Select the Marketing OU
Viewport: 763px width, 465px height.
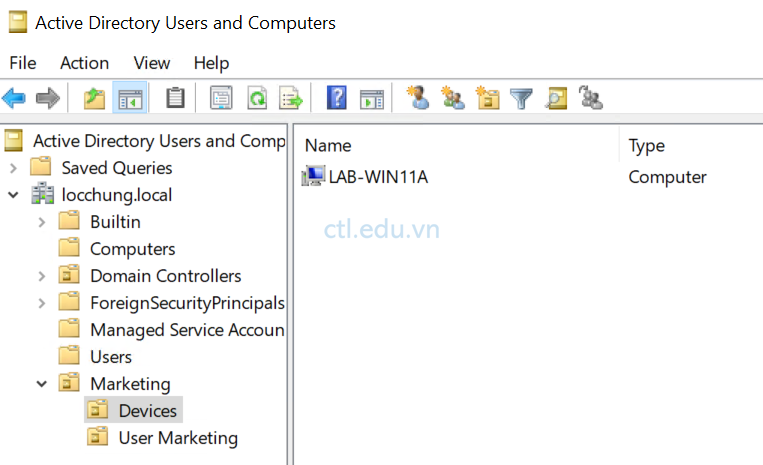pyautogui.click(x=130, y=384)
